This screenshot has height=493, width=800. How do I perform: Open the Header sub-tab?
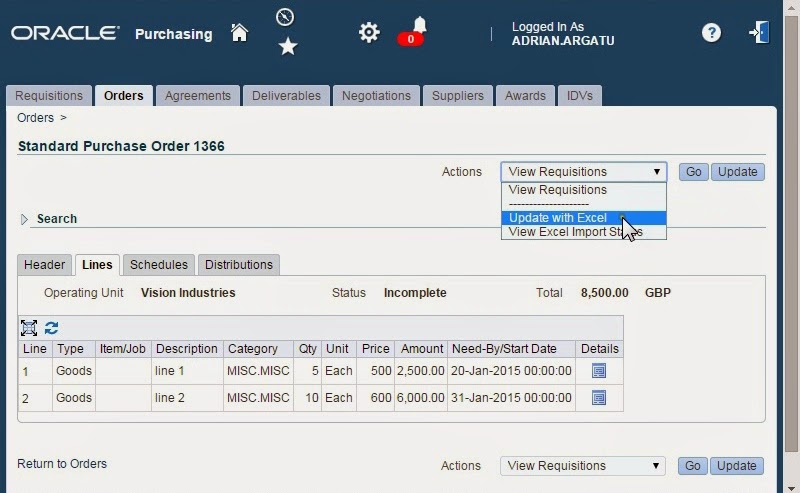pos(44,265)
